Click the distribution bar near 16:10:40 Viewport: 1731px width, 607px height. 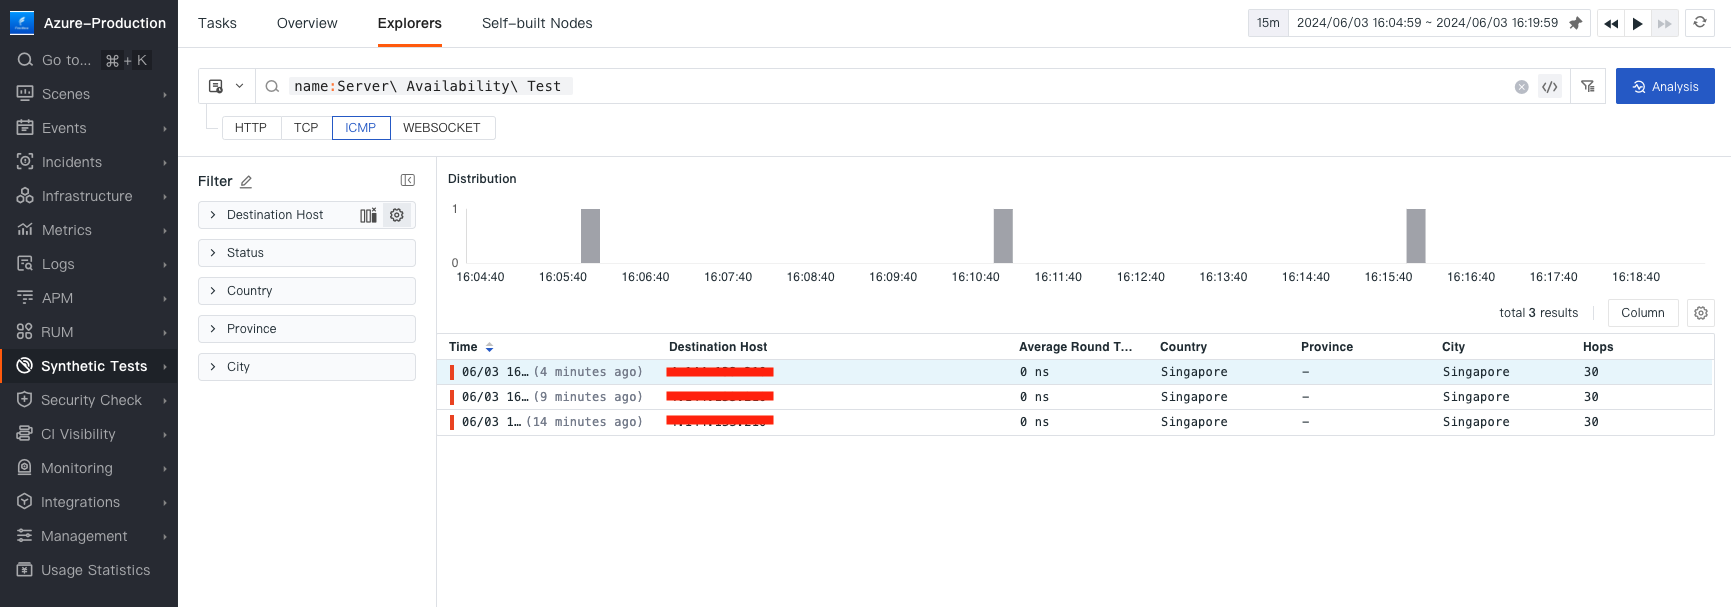(1003, 236)
